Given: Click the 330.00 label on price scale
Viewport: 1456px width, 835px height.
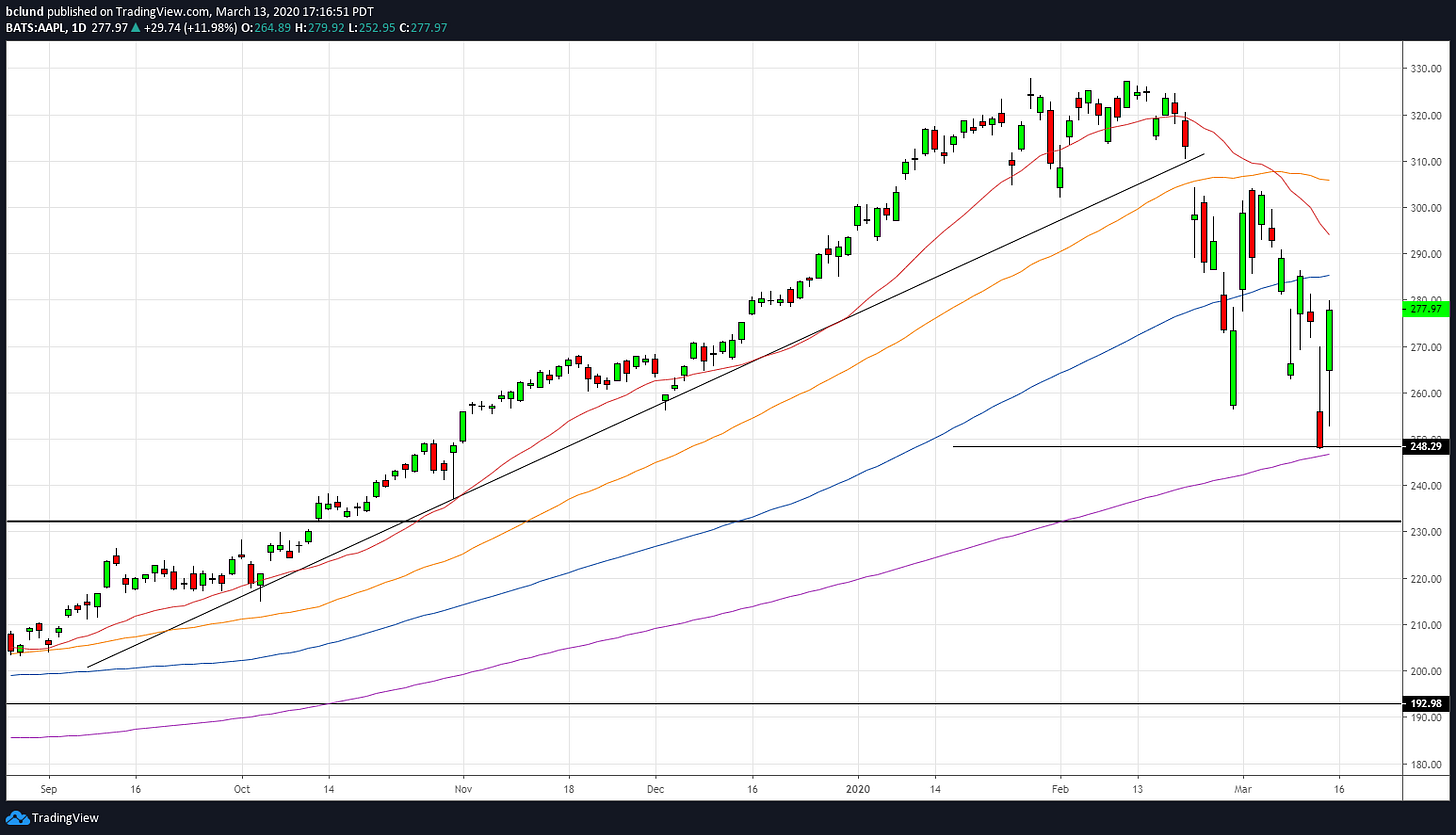Looking at the screenshot, I should 1426,69.
